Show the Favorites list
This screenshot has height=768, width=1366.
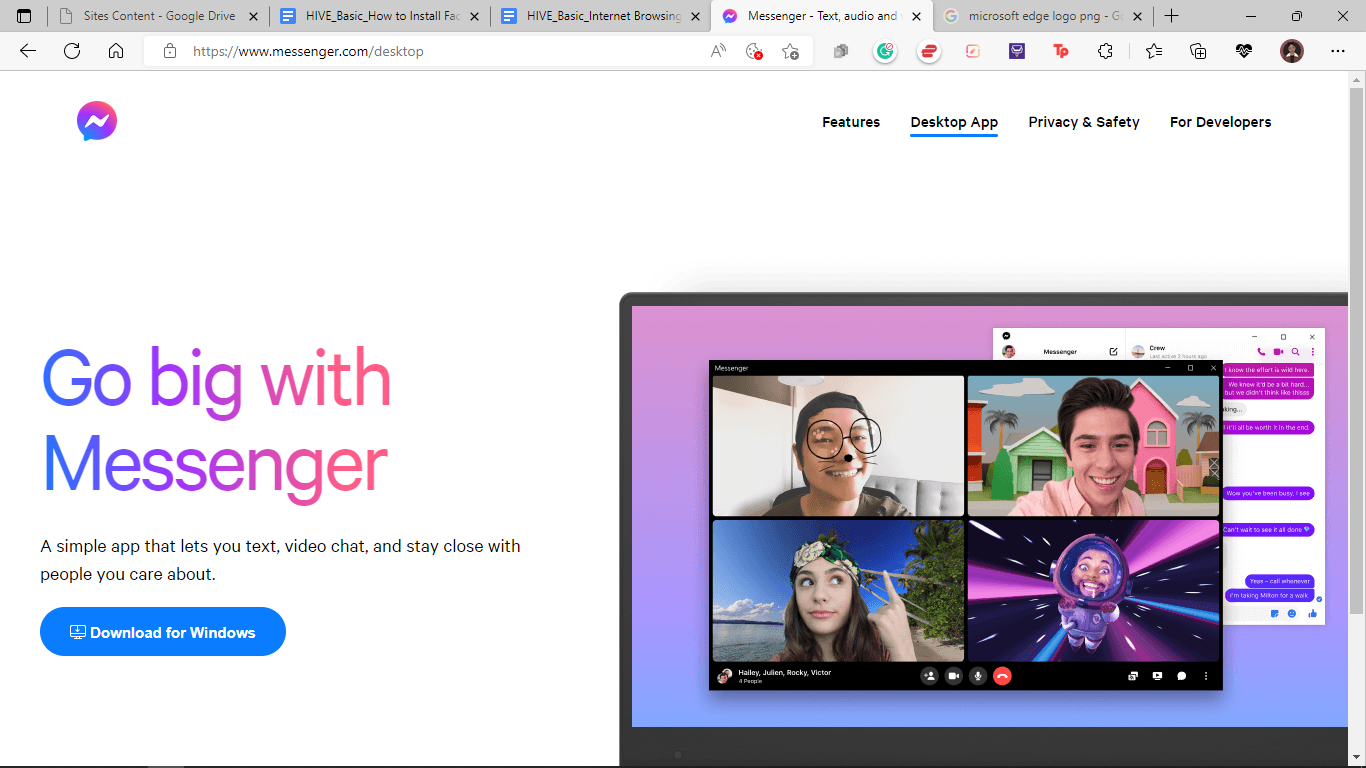pos(1154,51)
